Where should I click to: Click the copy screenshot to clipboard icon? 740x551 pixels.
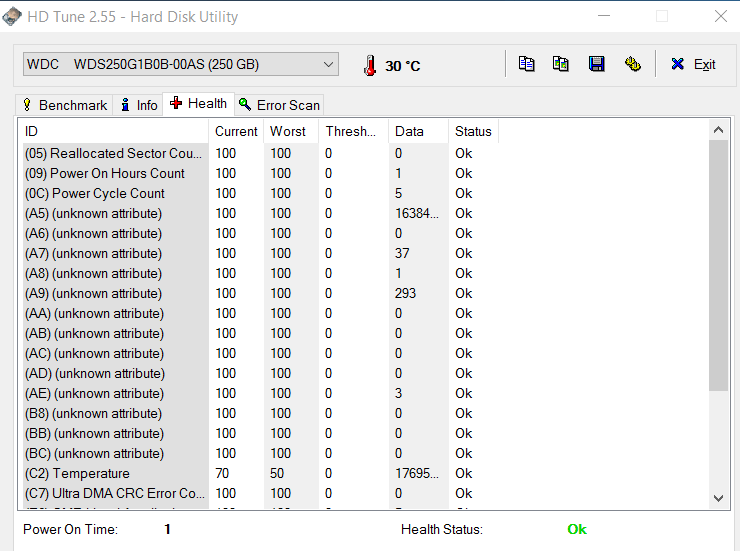pos(561,64)
